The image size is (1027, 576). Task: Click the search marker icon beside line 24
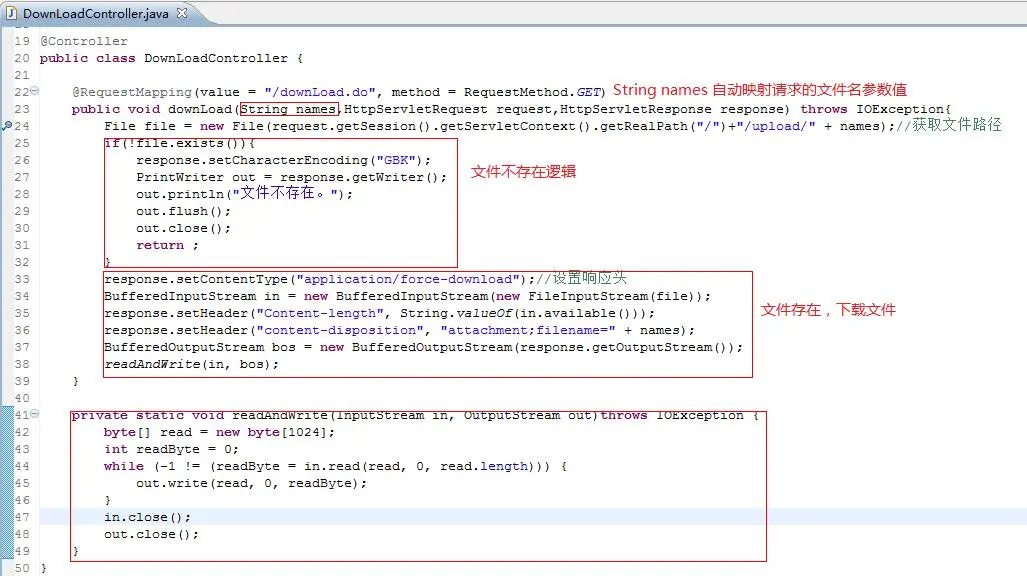7,125
